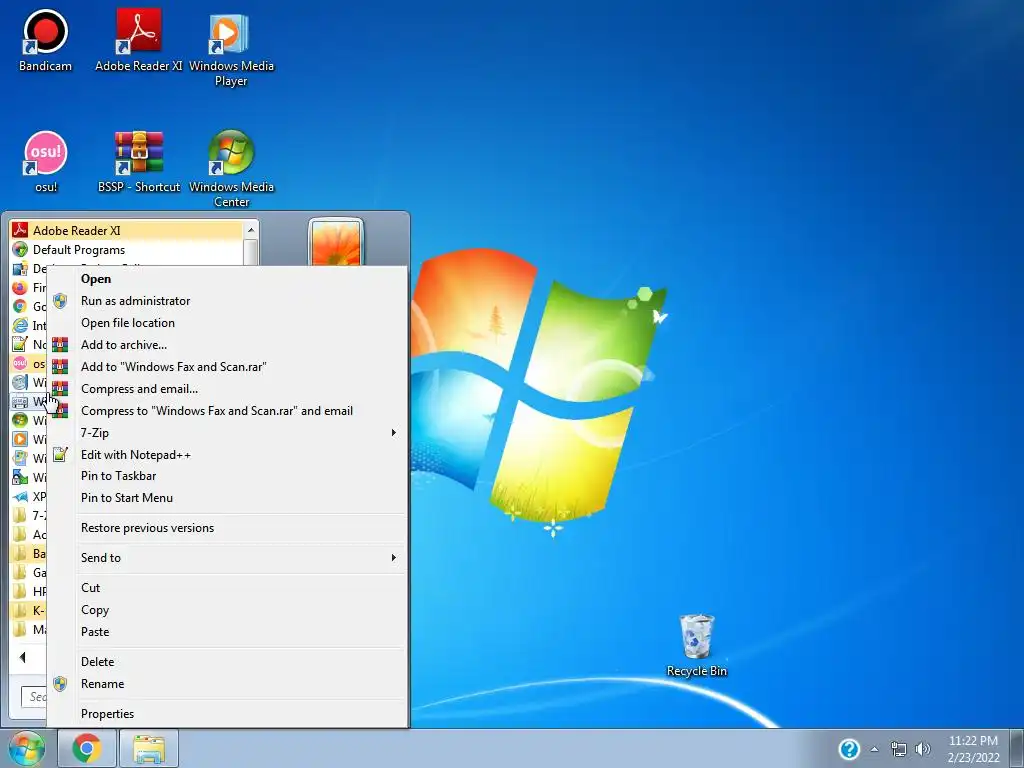Select the Recycle Bin on the desktop

[x=696, y=645]
